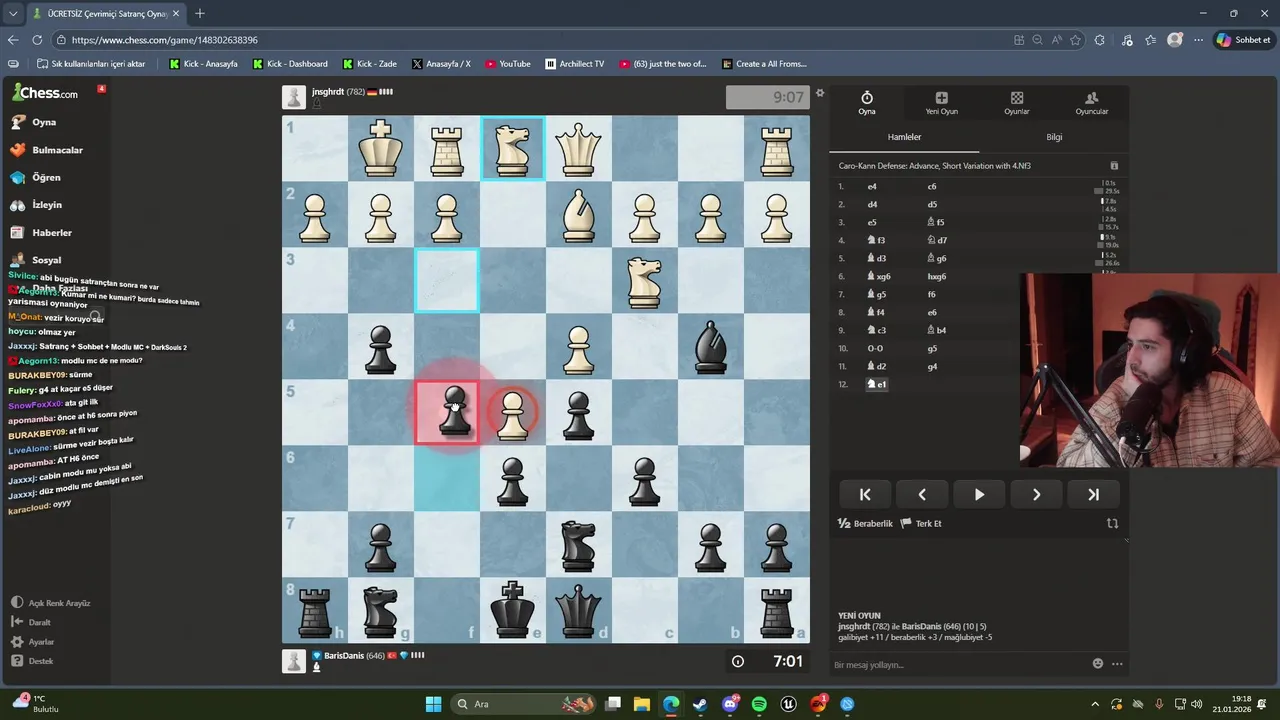Click the zoom out magnifier icon
1280x720 pixels.
point(1038,40)
